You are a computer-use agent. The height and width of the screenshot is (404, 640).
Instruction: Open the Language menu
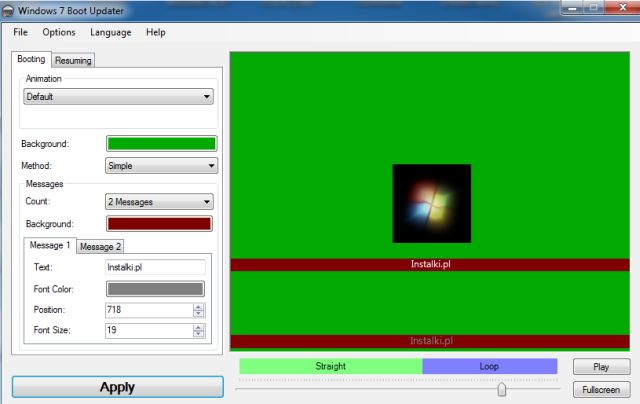click(110, 32)
